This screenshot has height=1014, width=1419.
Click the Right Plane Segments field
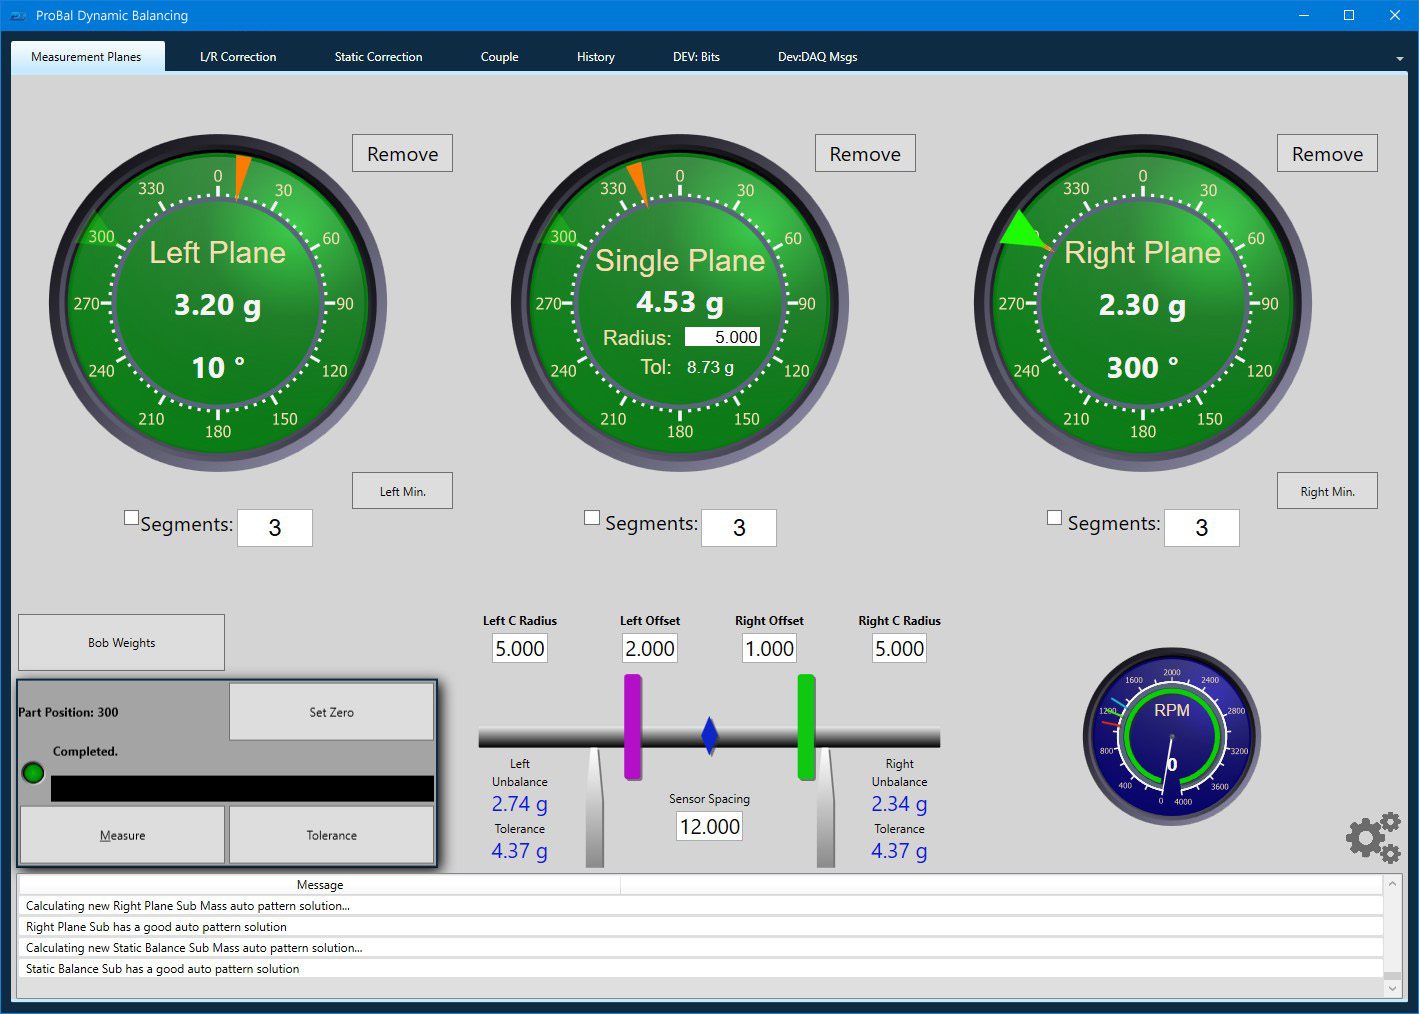point(1202,528)
